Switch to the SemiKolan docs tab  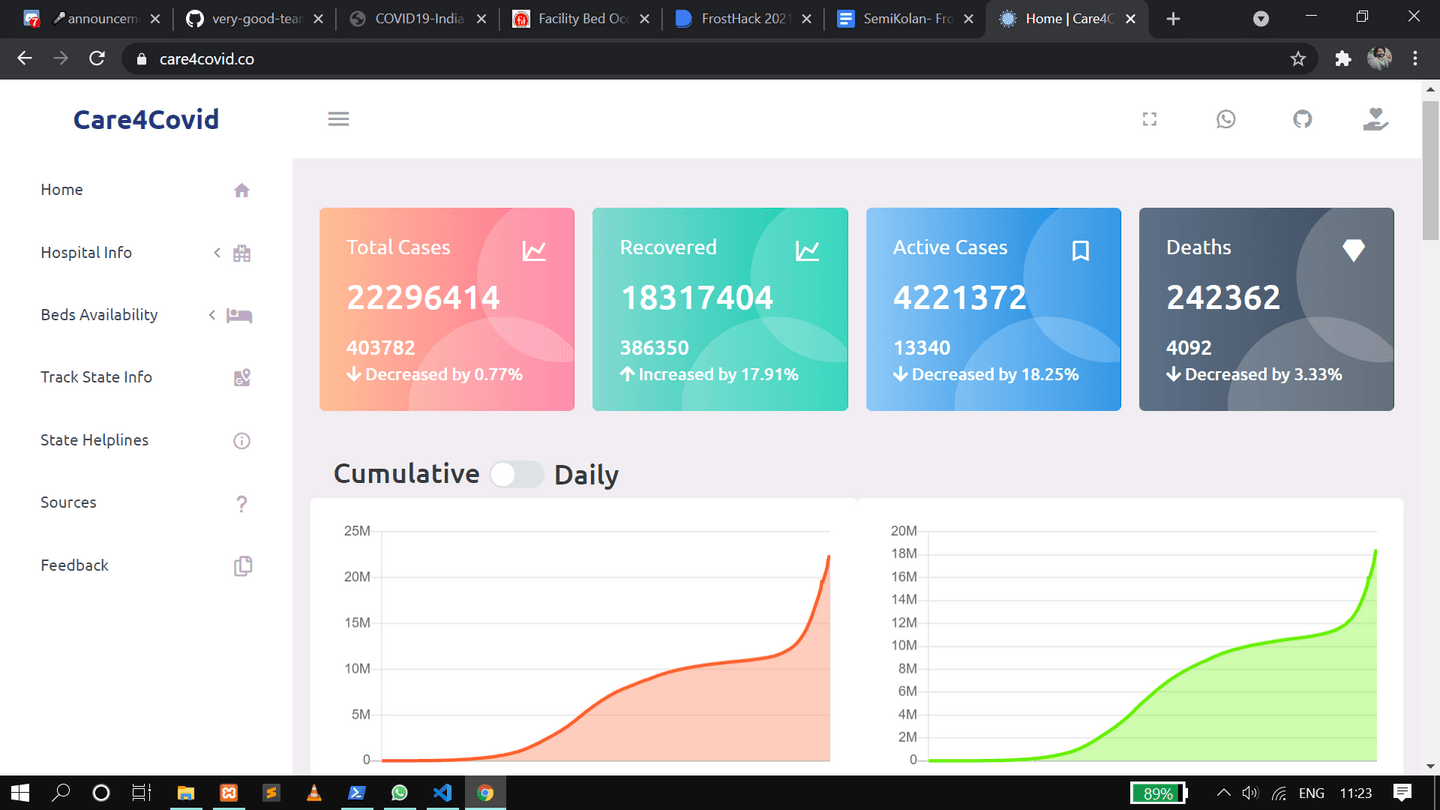pyautogui.click(x=906, y=19)
